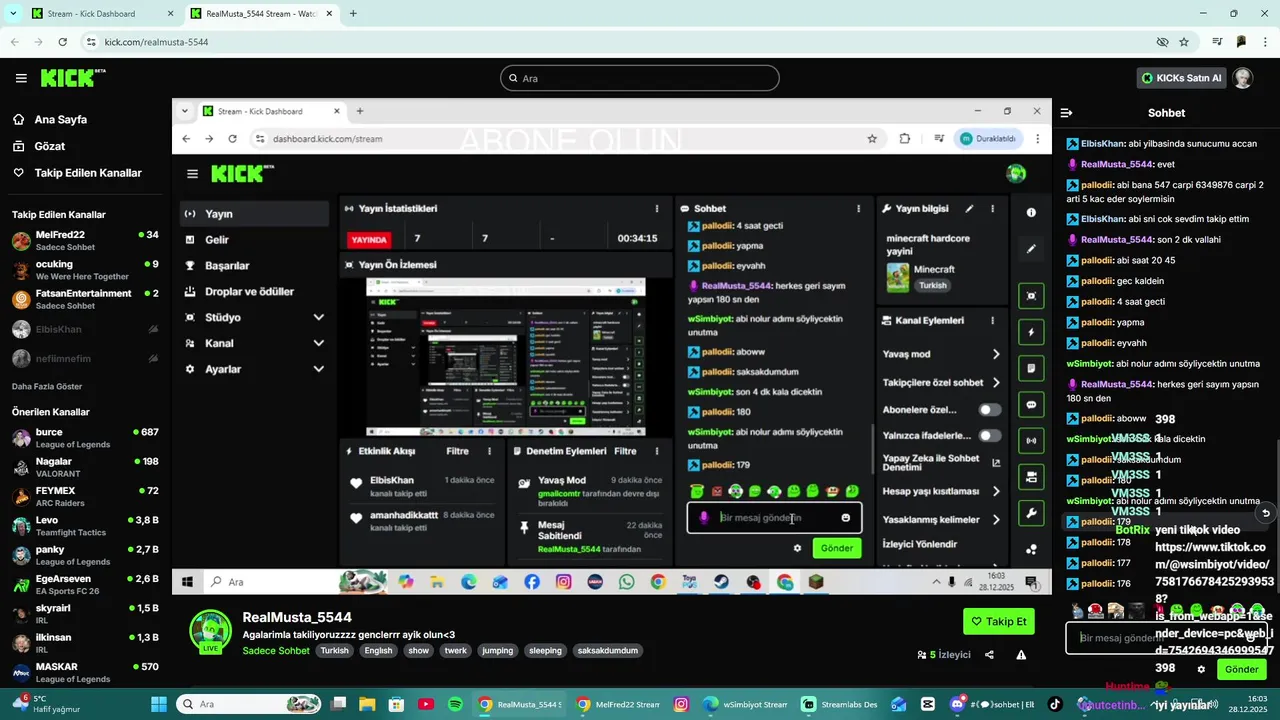Select the saksakdumdum stream tag
1280x720 pixels.
(x=607, y=650)
